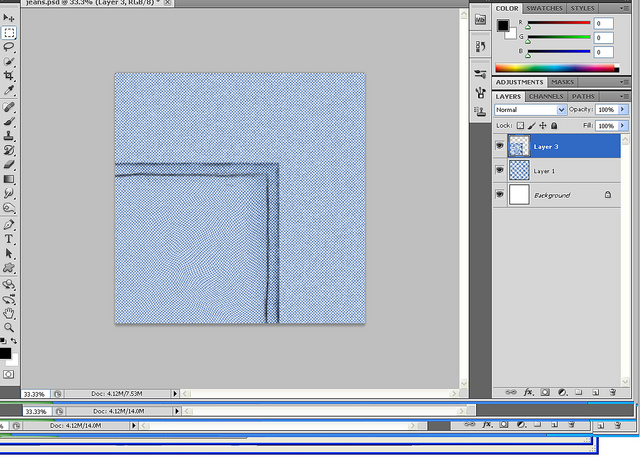640x464 pixels.
Task: Toggle lock transparent pixels
Action: pos(520,126)
